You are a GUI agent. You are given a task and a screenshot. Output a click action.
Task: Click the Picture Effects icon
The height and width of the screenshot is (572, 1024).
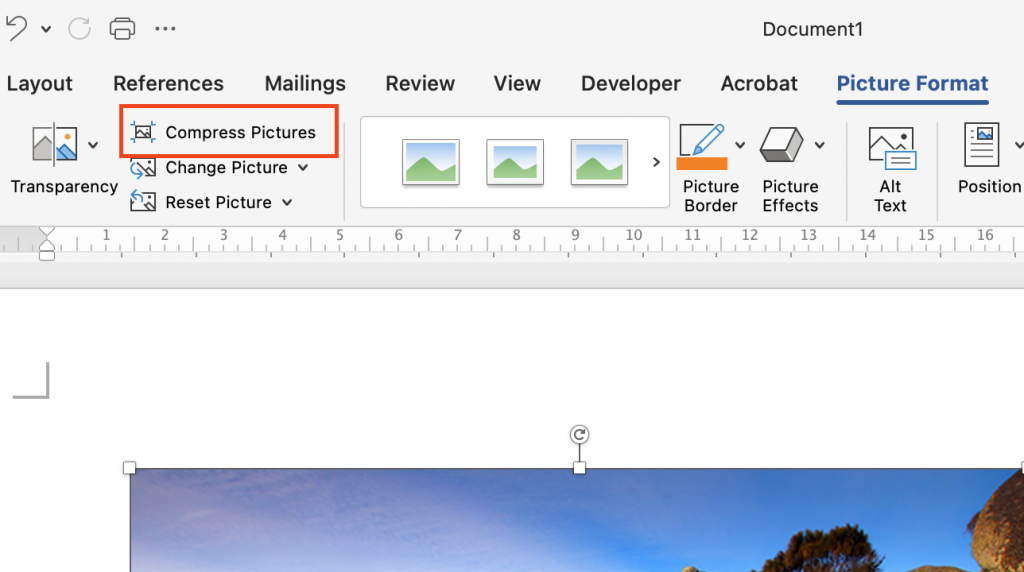[782, 145]
